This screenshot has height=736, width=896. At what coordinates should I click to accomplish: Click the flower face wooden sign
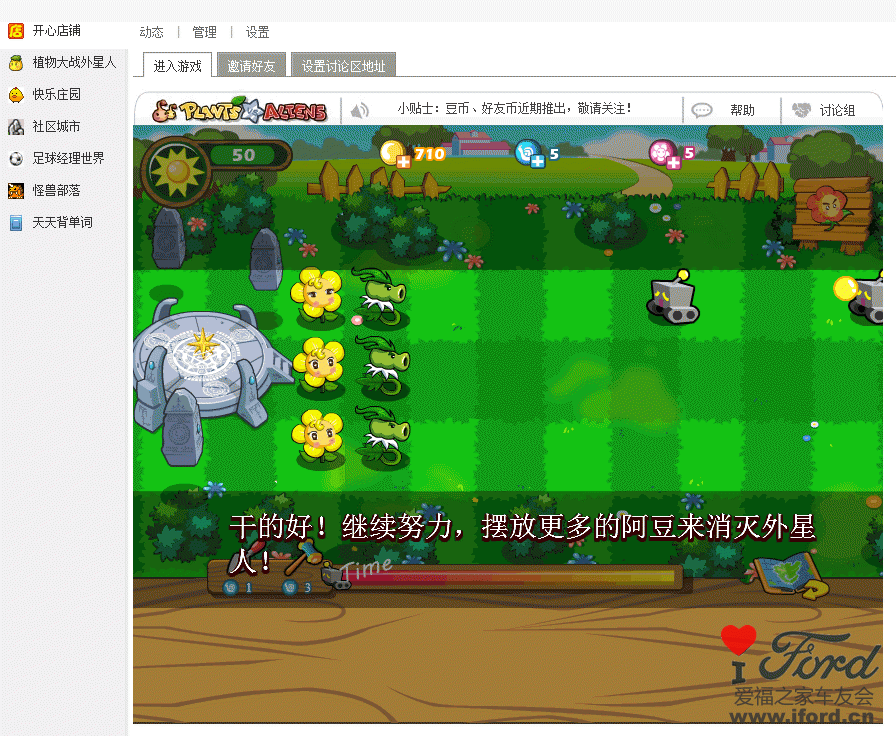pos(833,214)
